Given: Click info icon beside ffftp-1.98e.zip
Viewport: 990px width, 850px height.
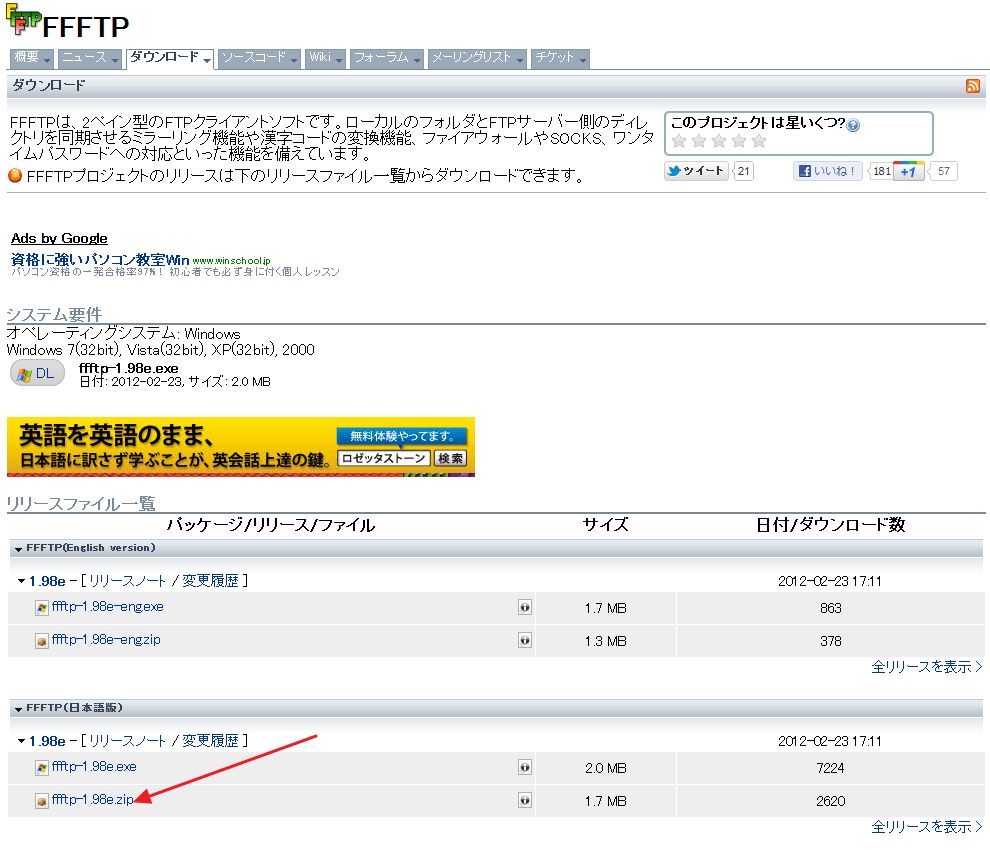Looking at the screenshot, I should tap(525, 800).
